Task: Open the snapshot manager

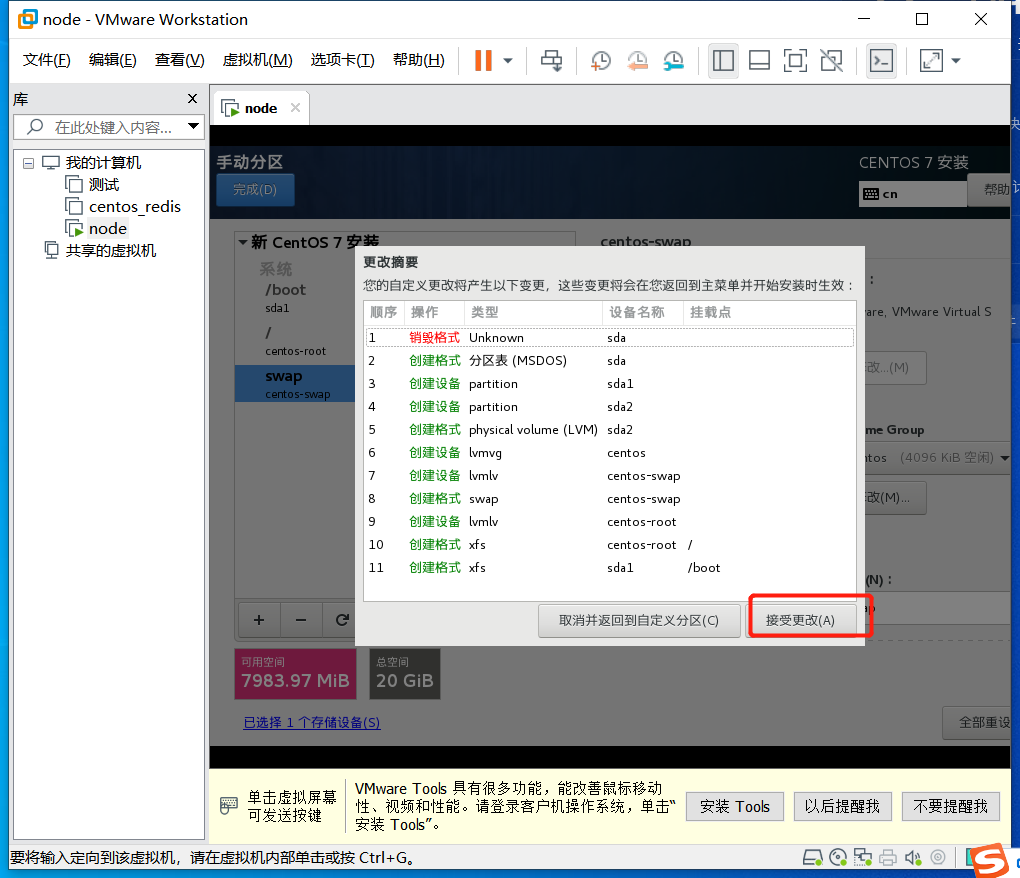Action: pyautogui.click(x=673, y=61)
